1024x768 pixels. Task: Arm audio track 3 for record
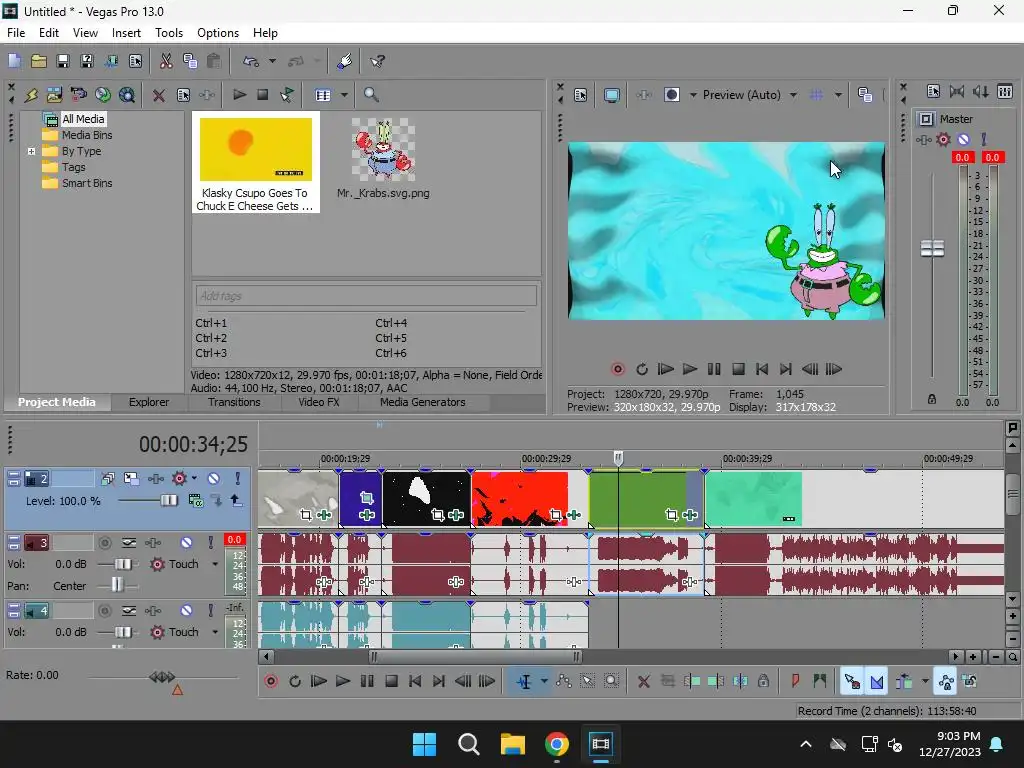tap(104, 543)
